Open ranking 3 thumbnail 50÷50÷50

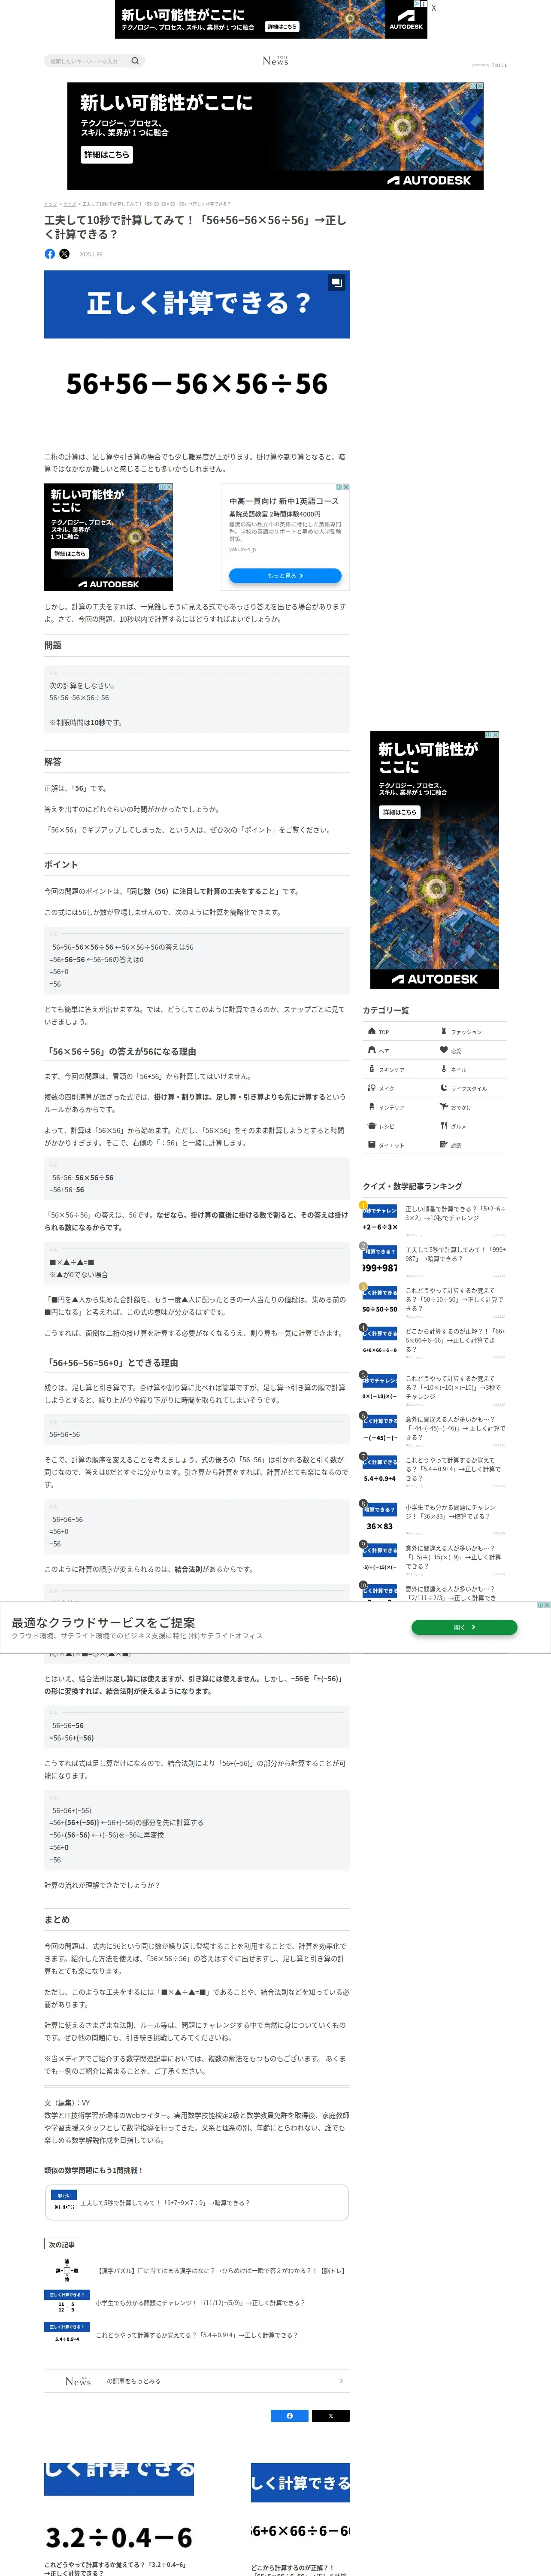(x=380, y=1302)
